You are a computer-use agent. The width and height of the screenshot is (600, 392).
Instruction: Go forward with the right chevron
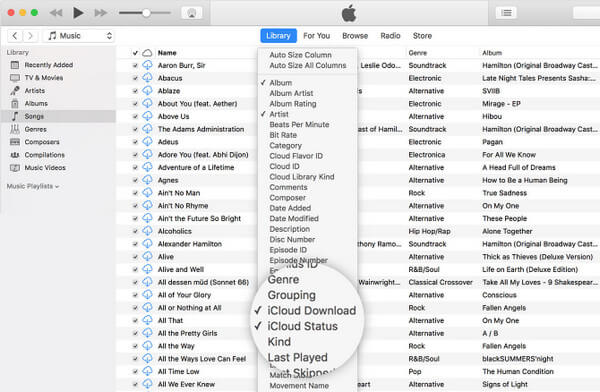pos(30,36)
